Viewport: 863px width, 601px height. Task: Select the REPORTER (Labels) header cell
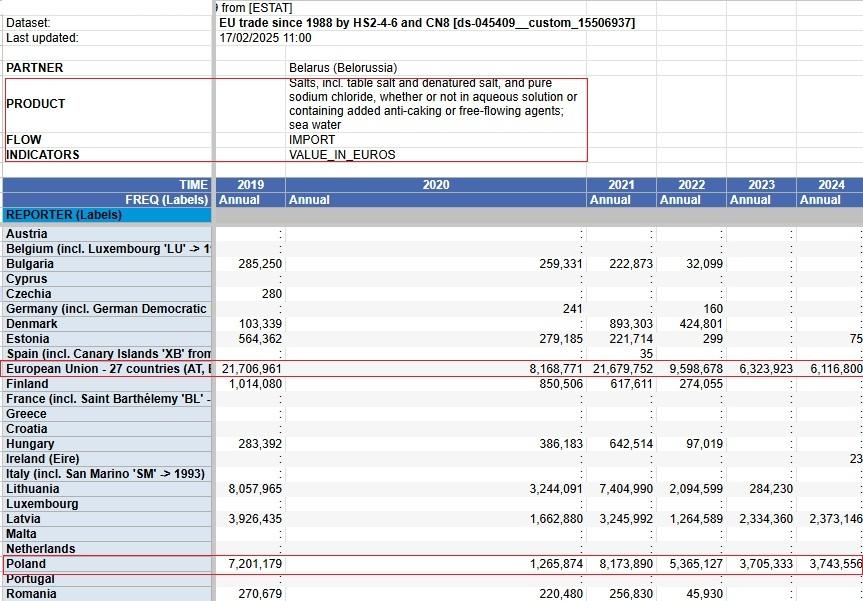pyautogui.click(x=107, y=215)
